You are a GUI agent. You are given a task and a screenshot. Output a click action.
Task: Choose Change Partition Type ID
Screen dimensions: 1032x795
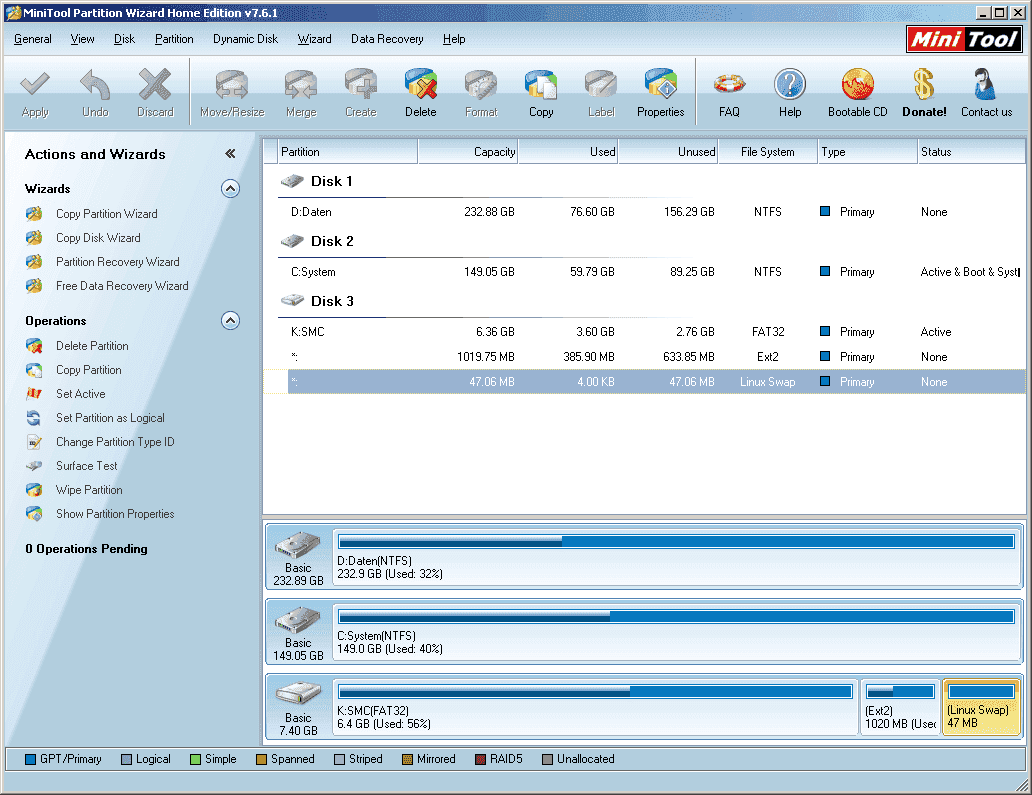click(x=115, y=442)
